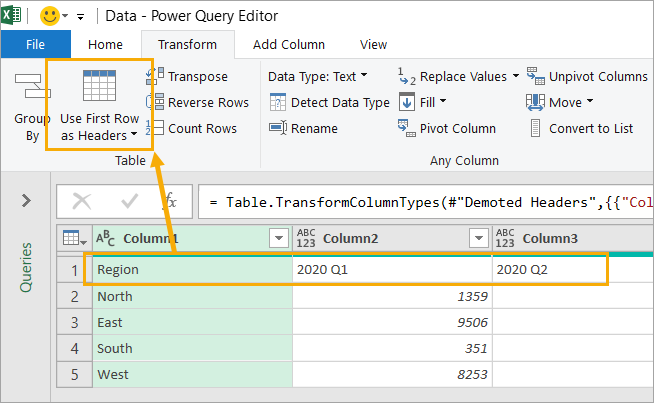Expand the Replace Values dropdown arrow
This screenshot has width=654, height=403.
(516, 76)
